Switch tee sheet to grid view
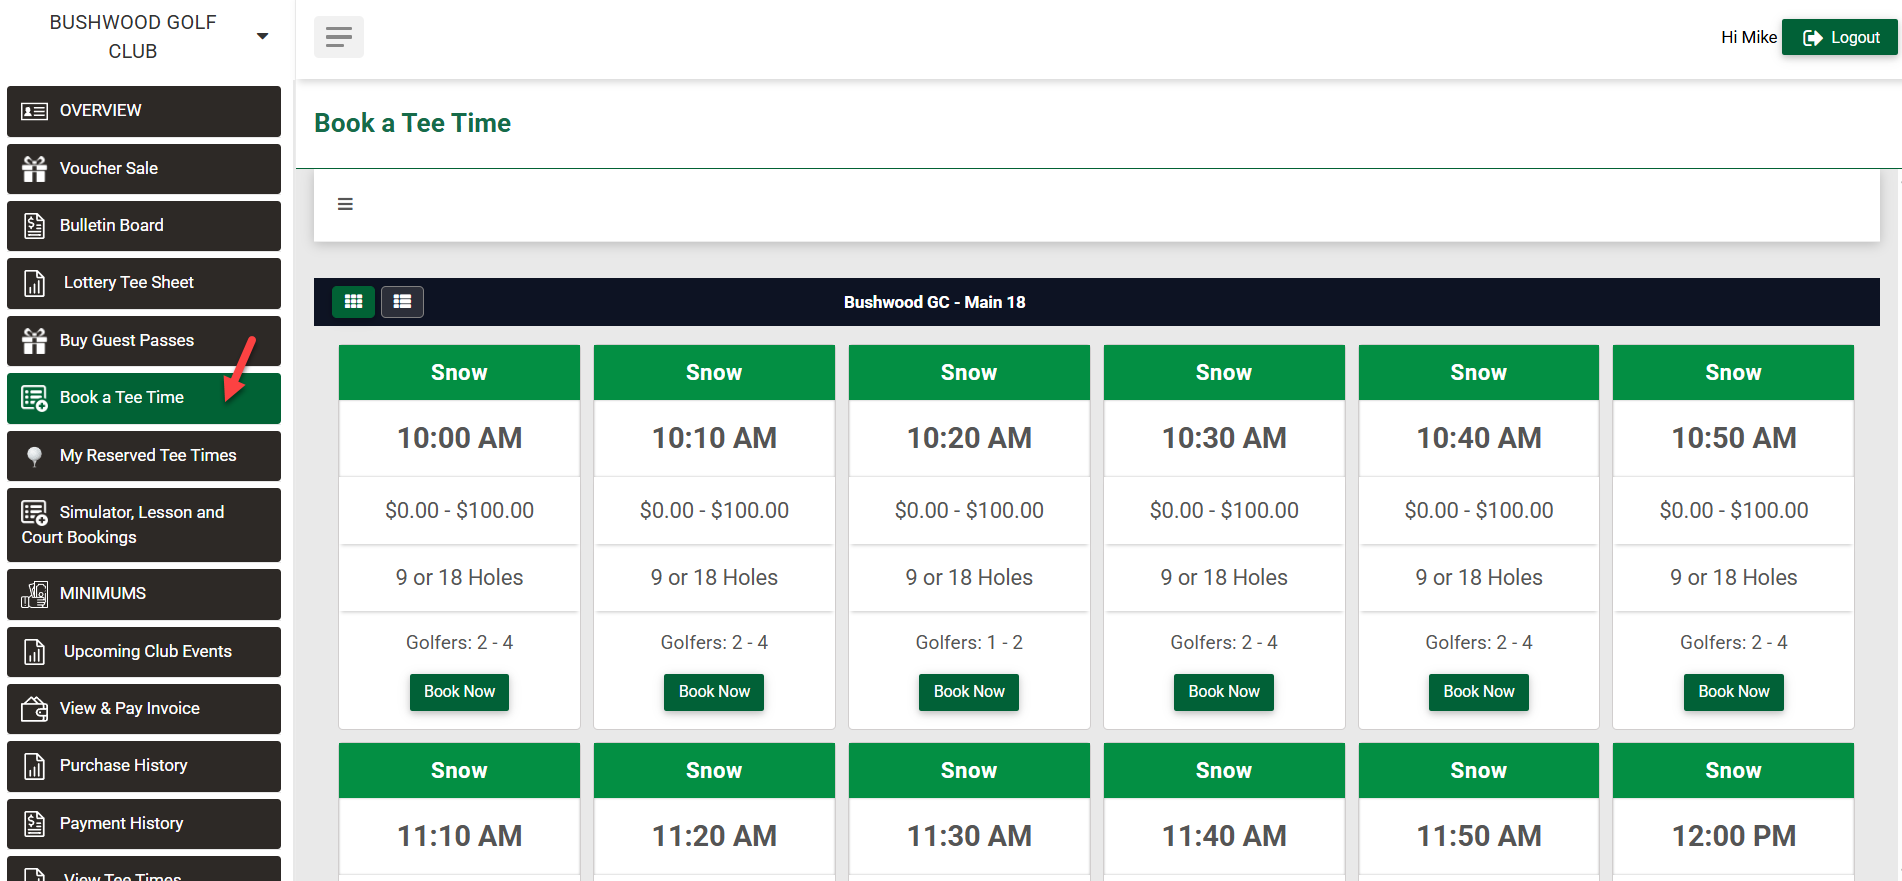 click(x=353, y=302)
